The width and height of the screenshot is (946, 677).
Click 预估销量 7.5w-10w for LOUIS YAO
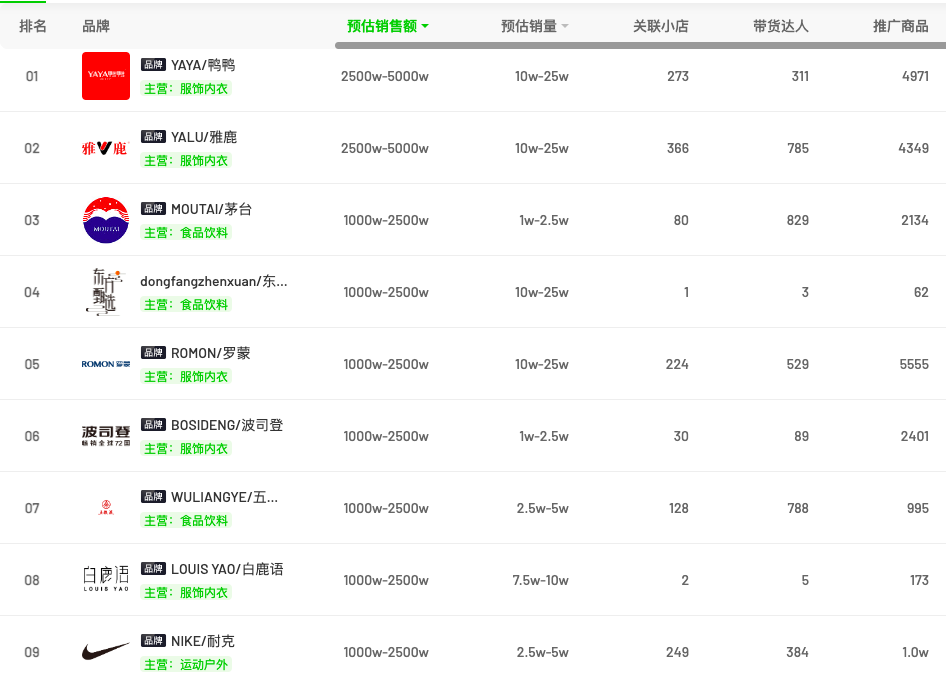tap(541, 580)
